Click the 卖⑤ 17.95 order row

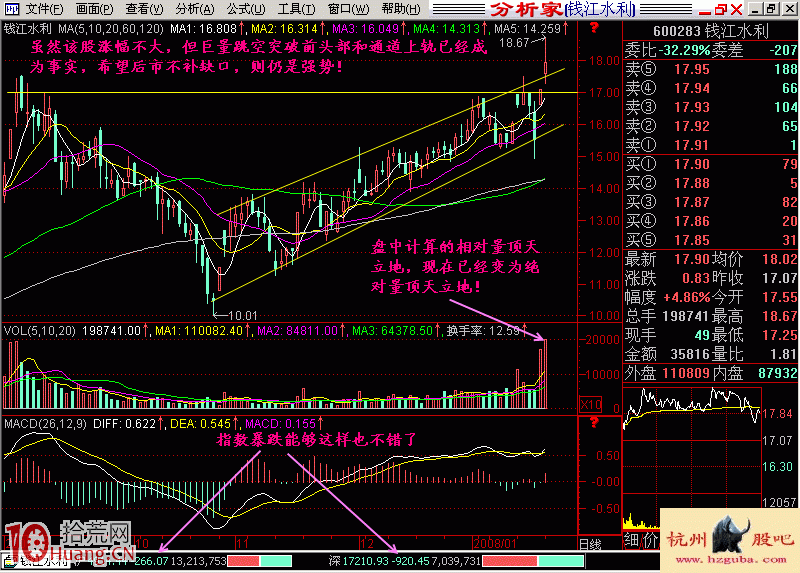711,69
